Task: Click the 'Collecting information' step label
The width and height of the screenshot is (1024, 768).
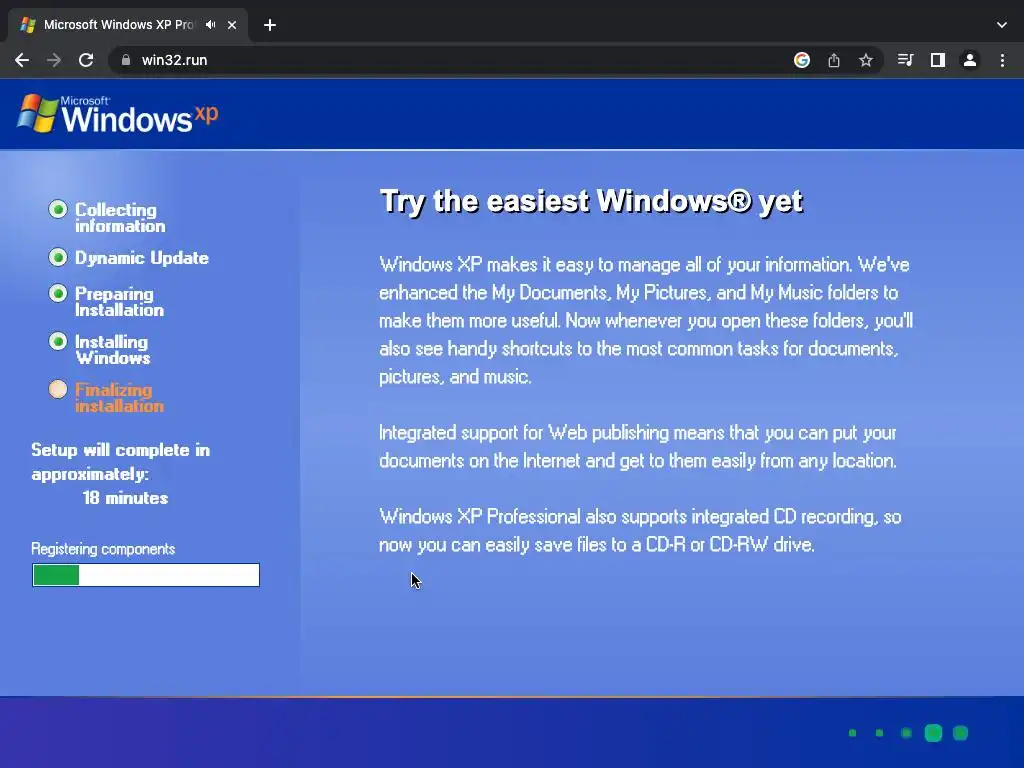Action: click(120, 217)
